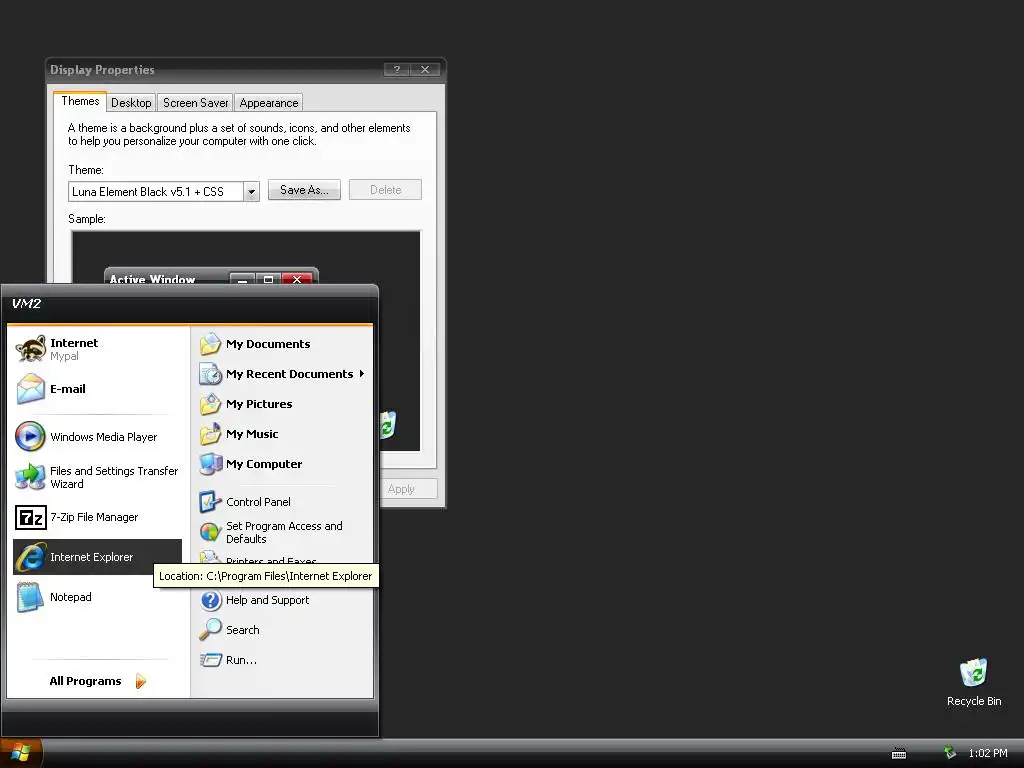Click "Notepad" label text
The width and height of the screenshot is (1024, 768).
point(71,597)
